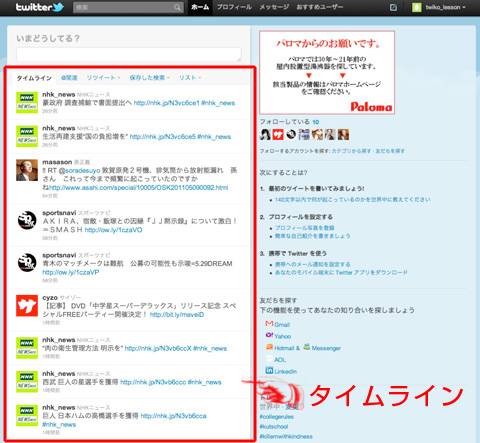Go to ホーム in top navigation
Viewport: 480px width, 443px height.
coord(200,7)
